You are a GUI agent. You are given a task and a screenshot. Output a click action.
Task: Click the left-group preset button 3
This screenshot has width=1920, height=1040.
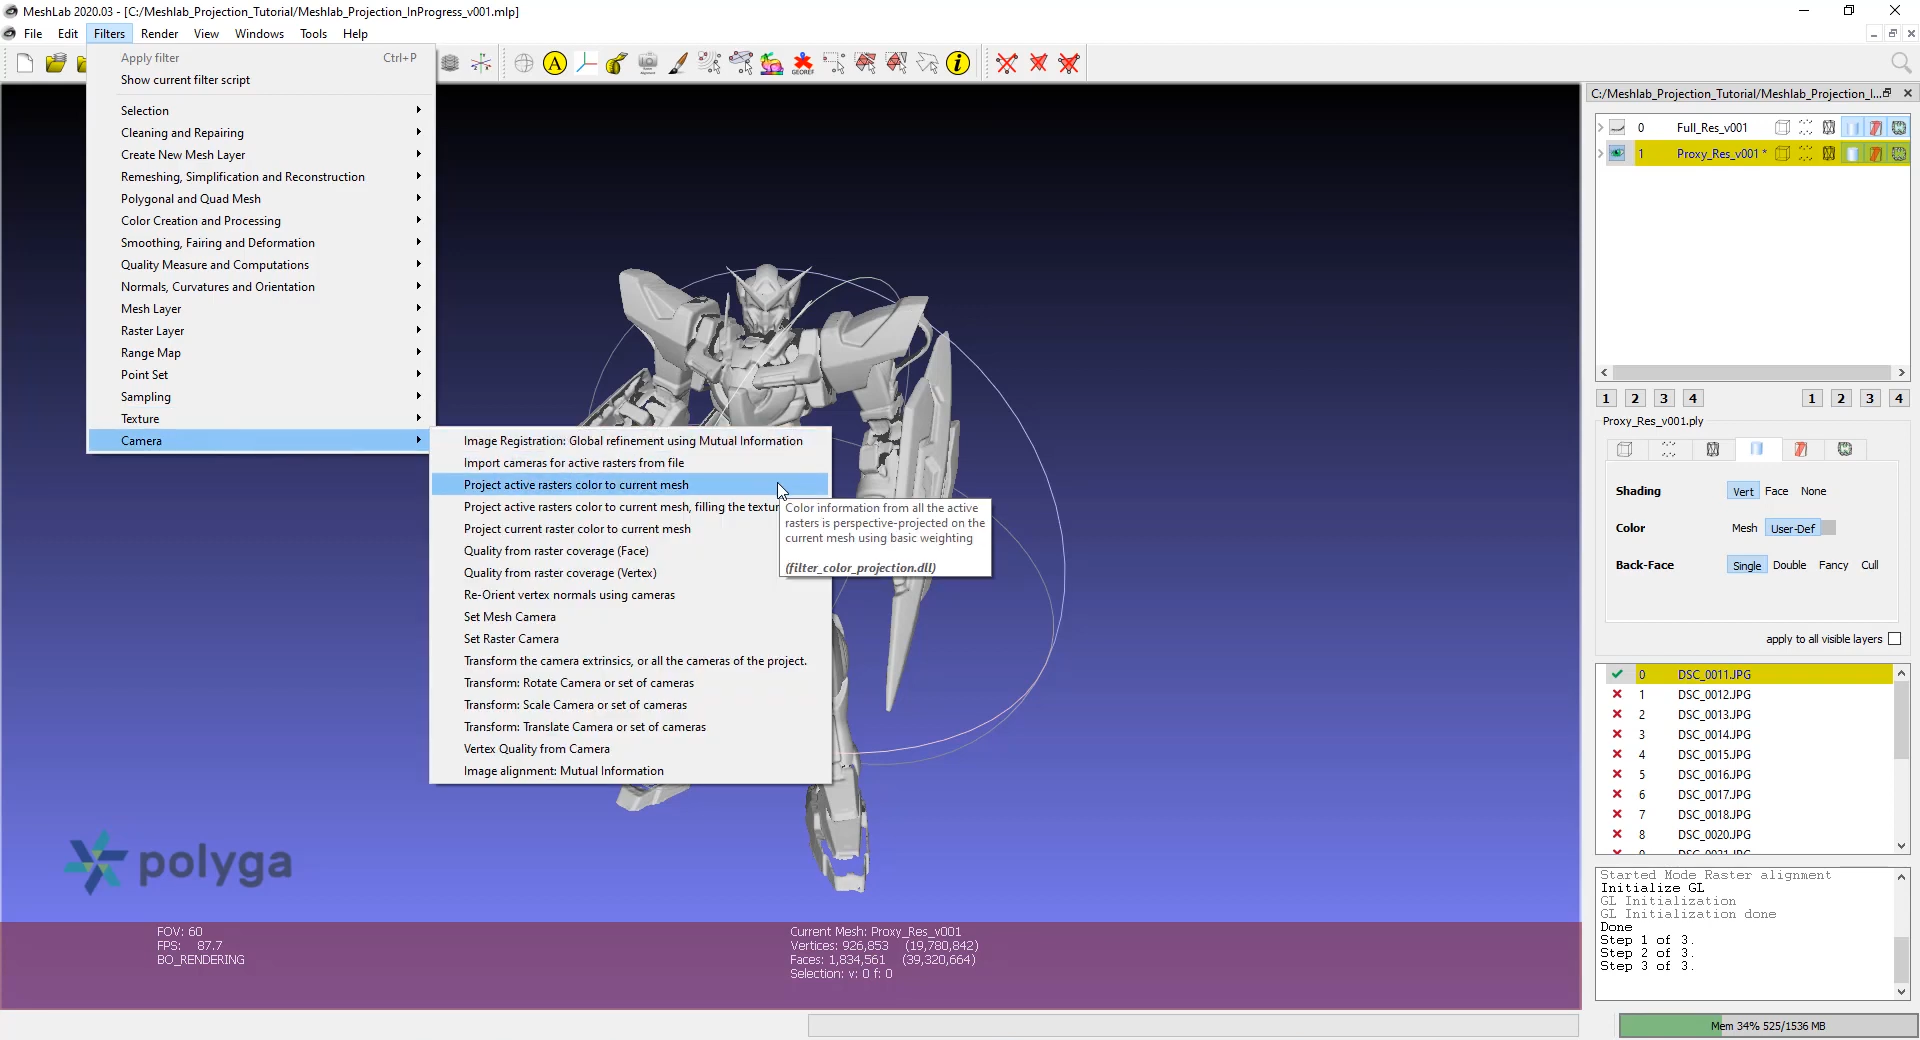click(1664, 398)
